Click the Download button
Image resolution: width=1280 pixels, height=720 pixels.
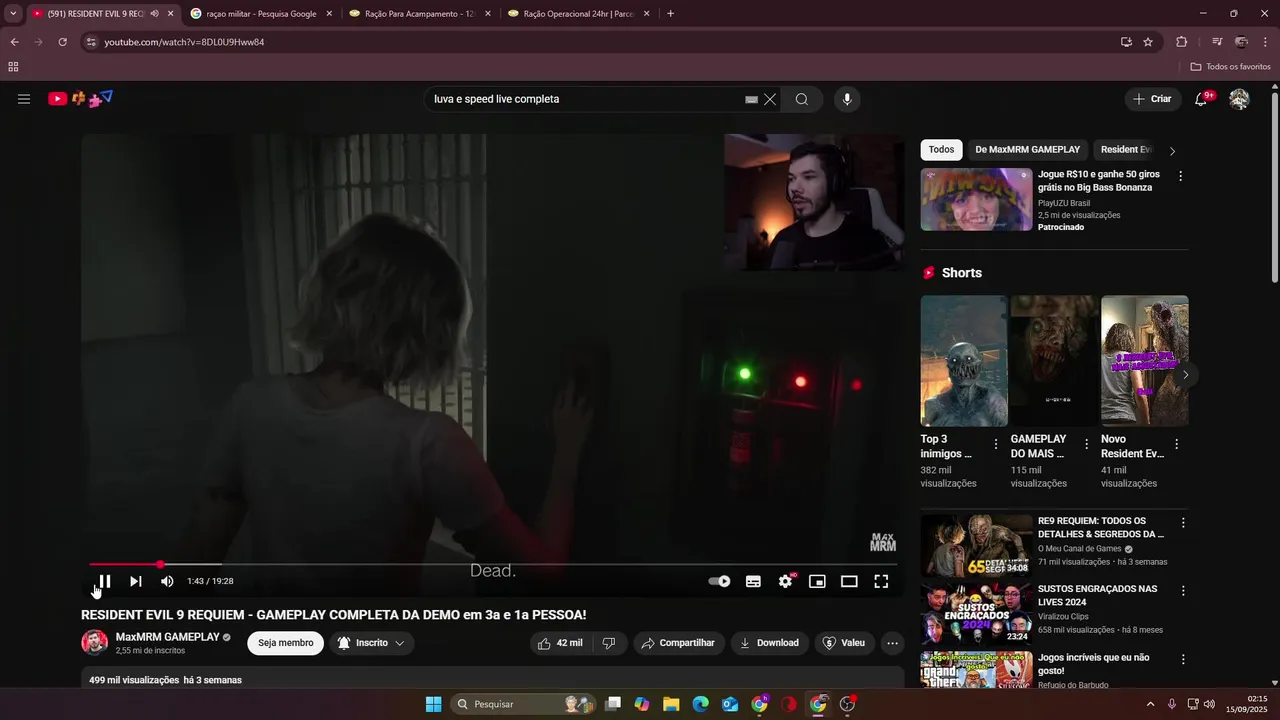[x=769, y=643]
